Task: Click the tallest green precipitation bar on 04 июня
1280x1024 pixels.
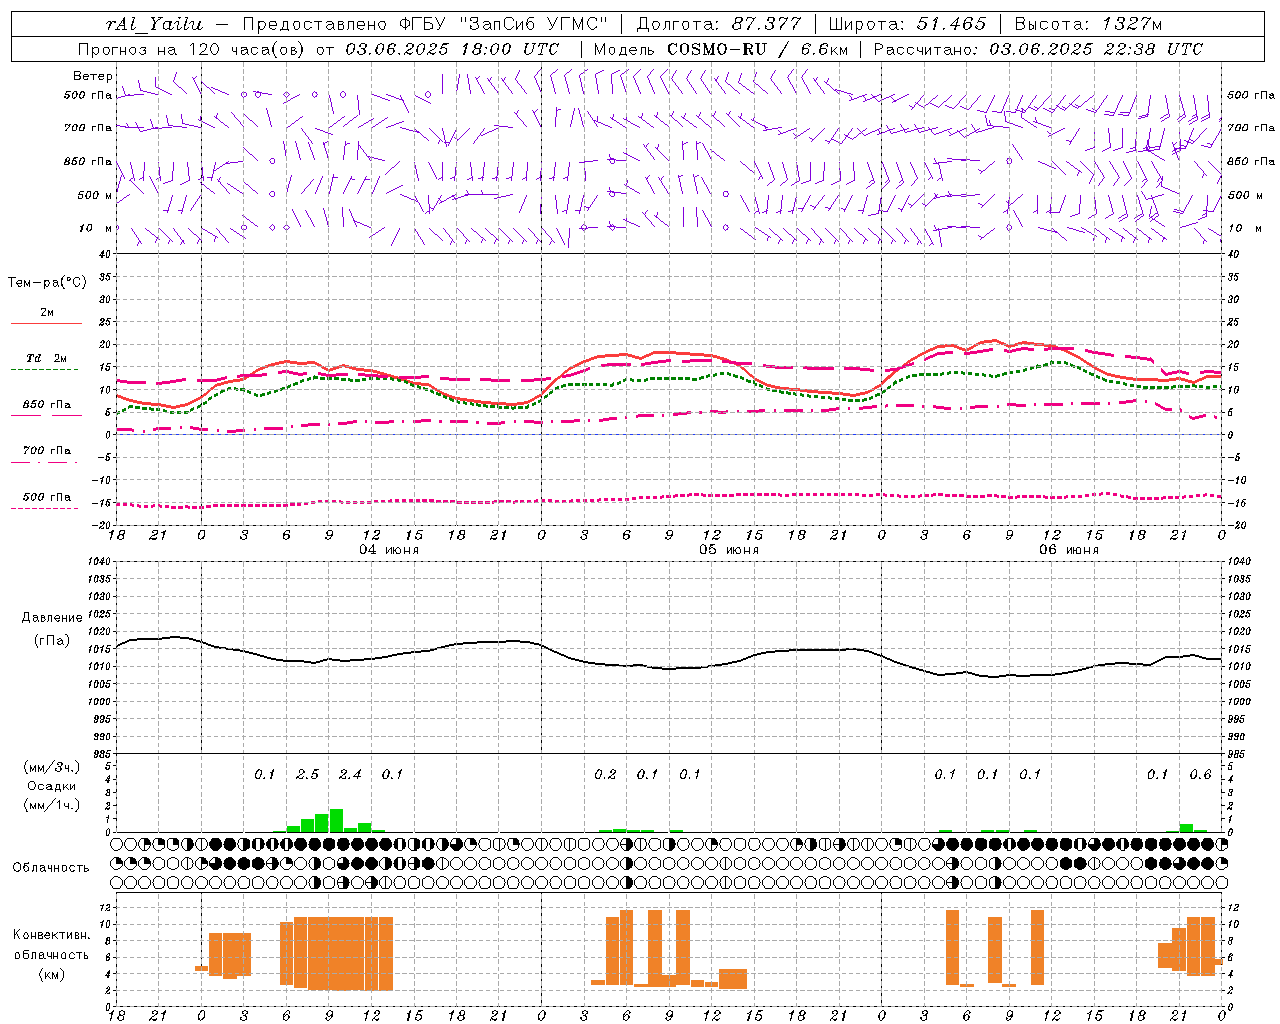Action: [336, 820]
